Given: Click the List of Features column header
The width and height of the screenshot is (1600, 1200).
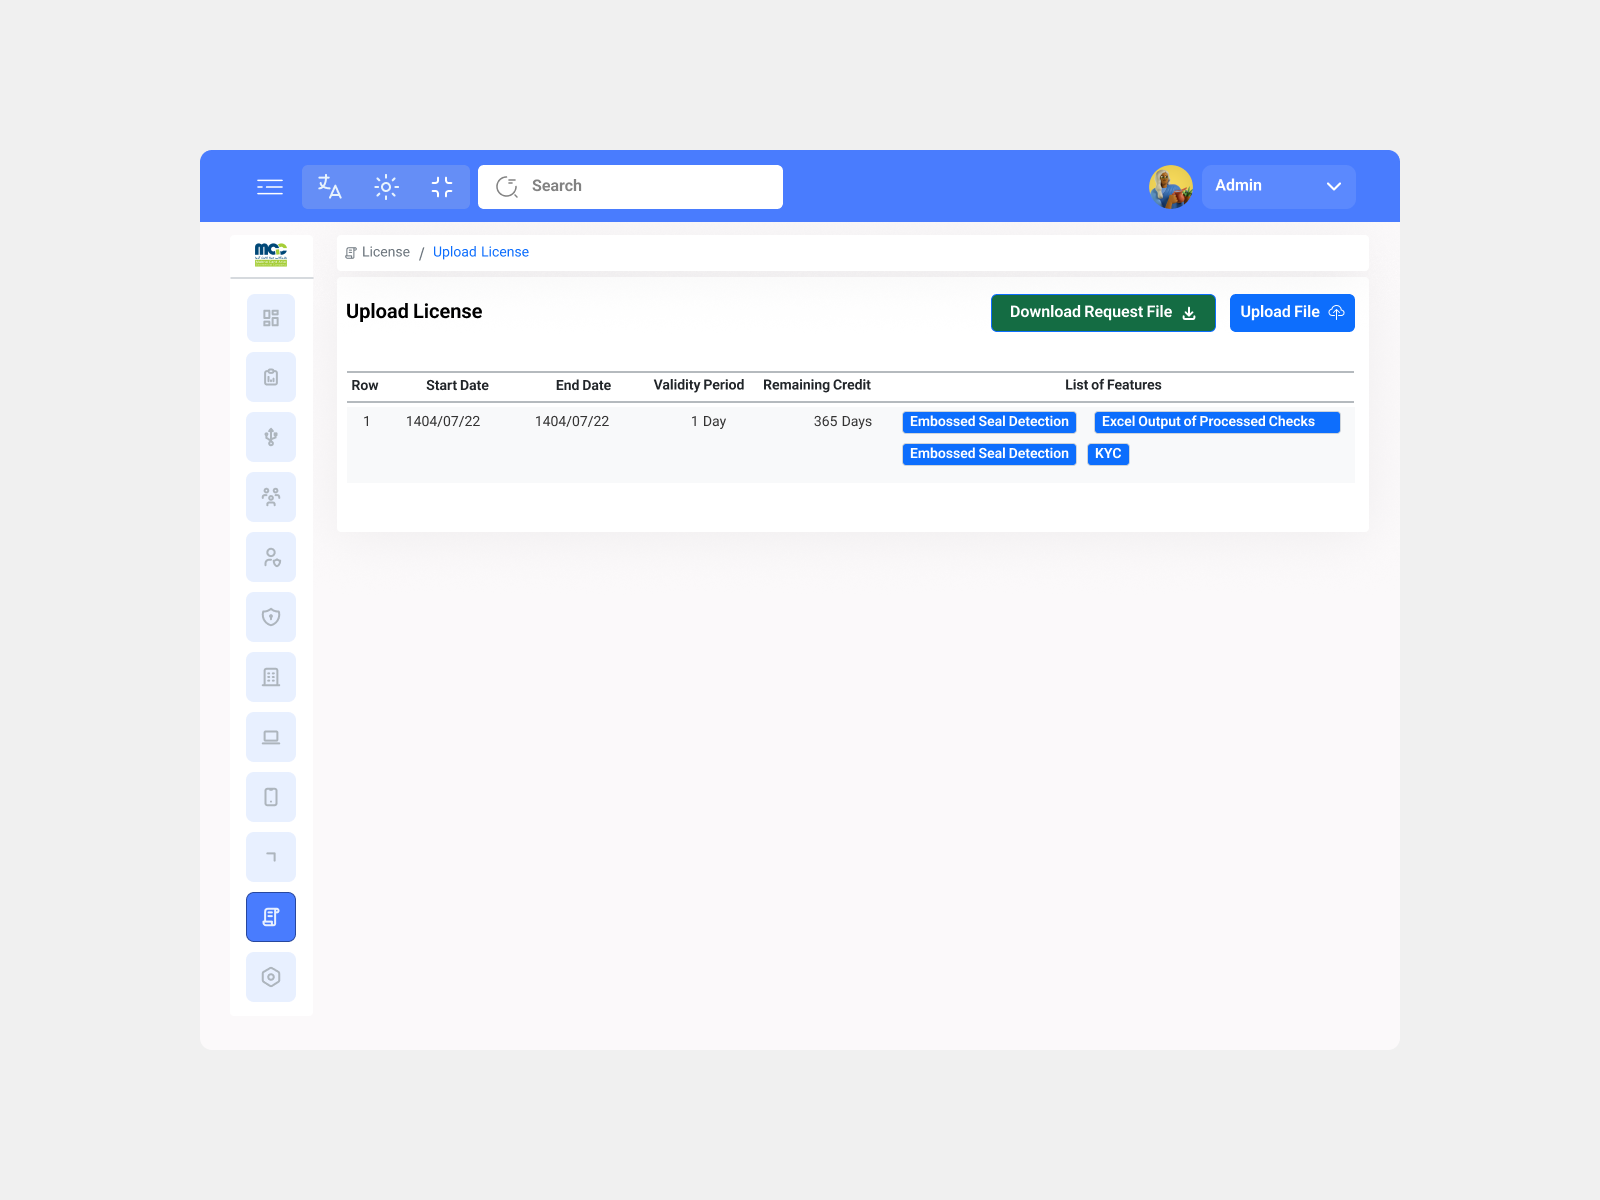Looking at the screenshot, I should (1113, 385).
